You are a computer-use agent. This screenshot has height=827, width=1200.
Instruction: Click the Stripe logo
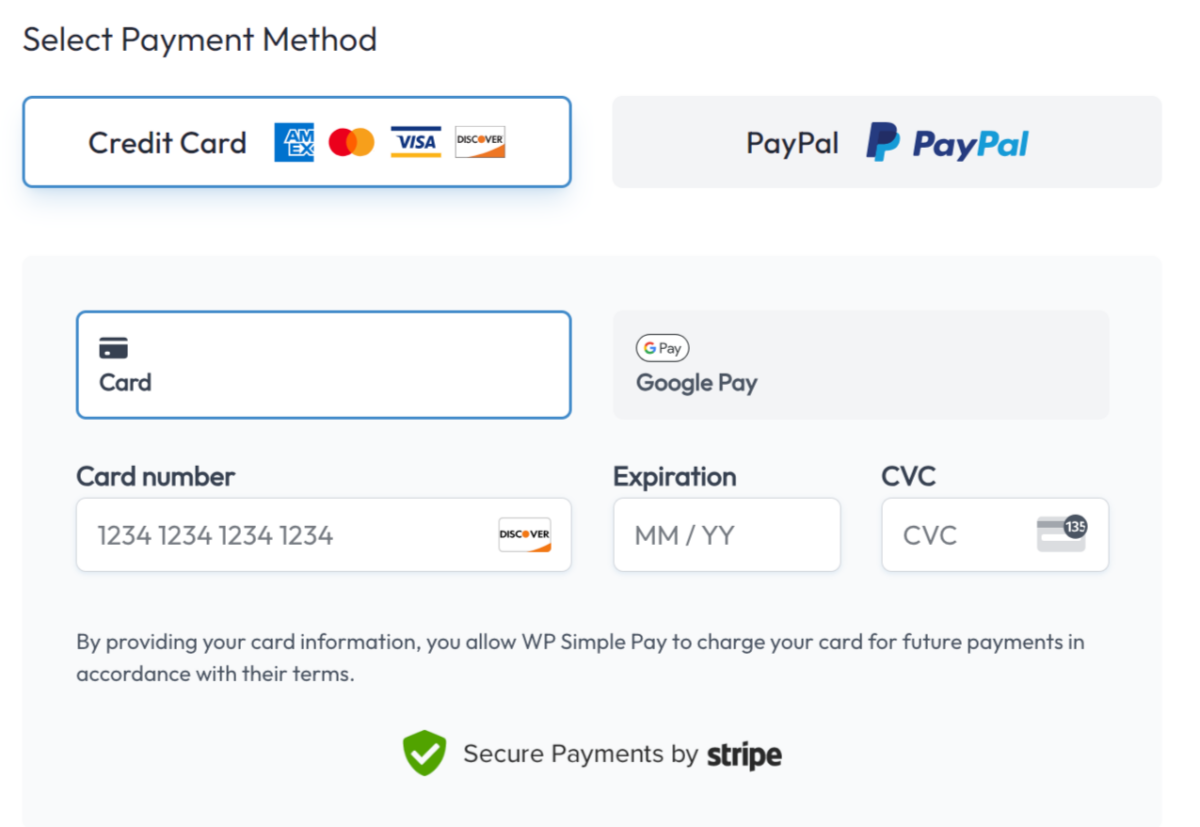click(x=743, y=754)
